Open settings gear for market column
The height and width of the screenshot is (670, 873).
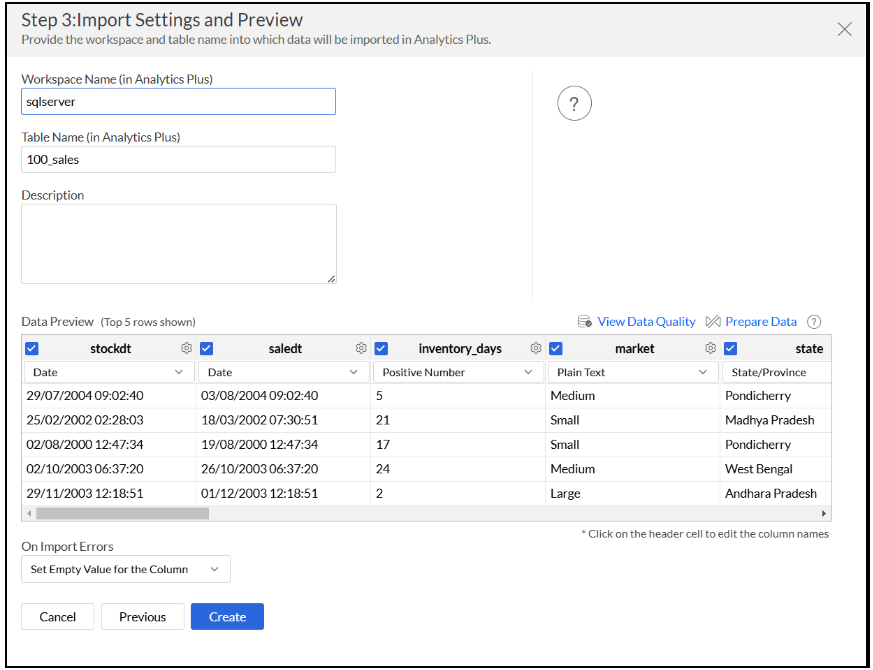point(710,348)
